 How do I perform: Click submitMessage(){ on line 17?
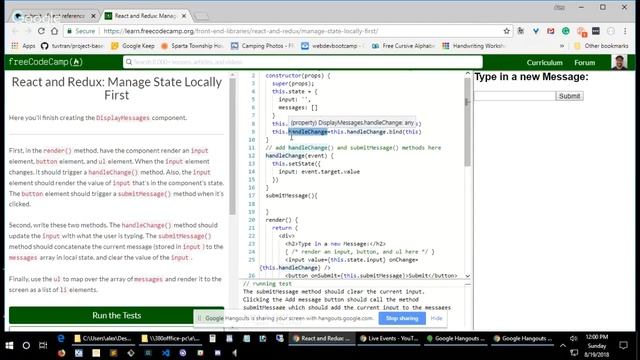[x=291, y=196]
